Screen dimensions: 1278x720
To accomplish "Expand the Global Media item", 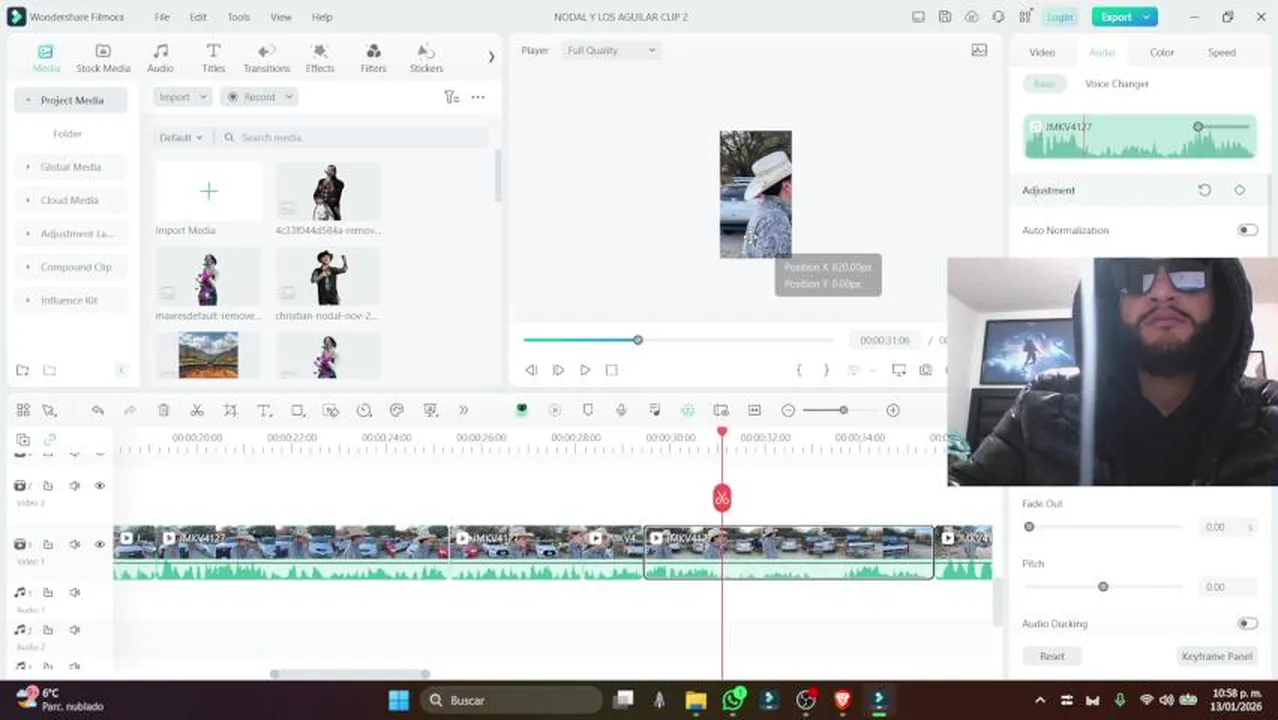I will pyautogui.click(x=28, y=167).
